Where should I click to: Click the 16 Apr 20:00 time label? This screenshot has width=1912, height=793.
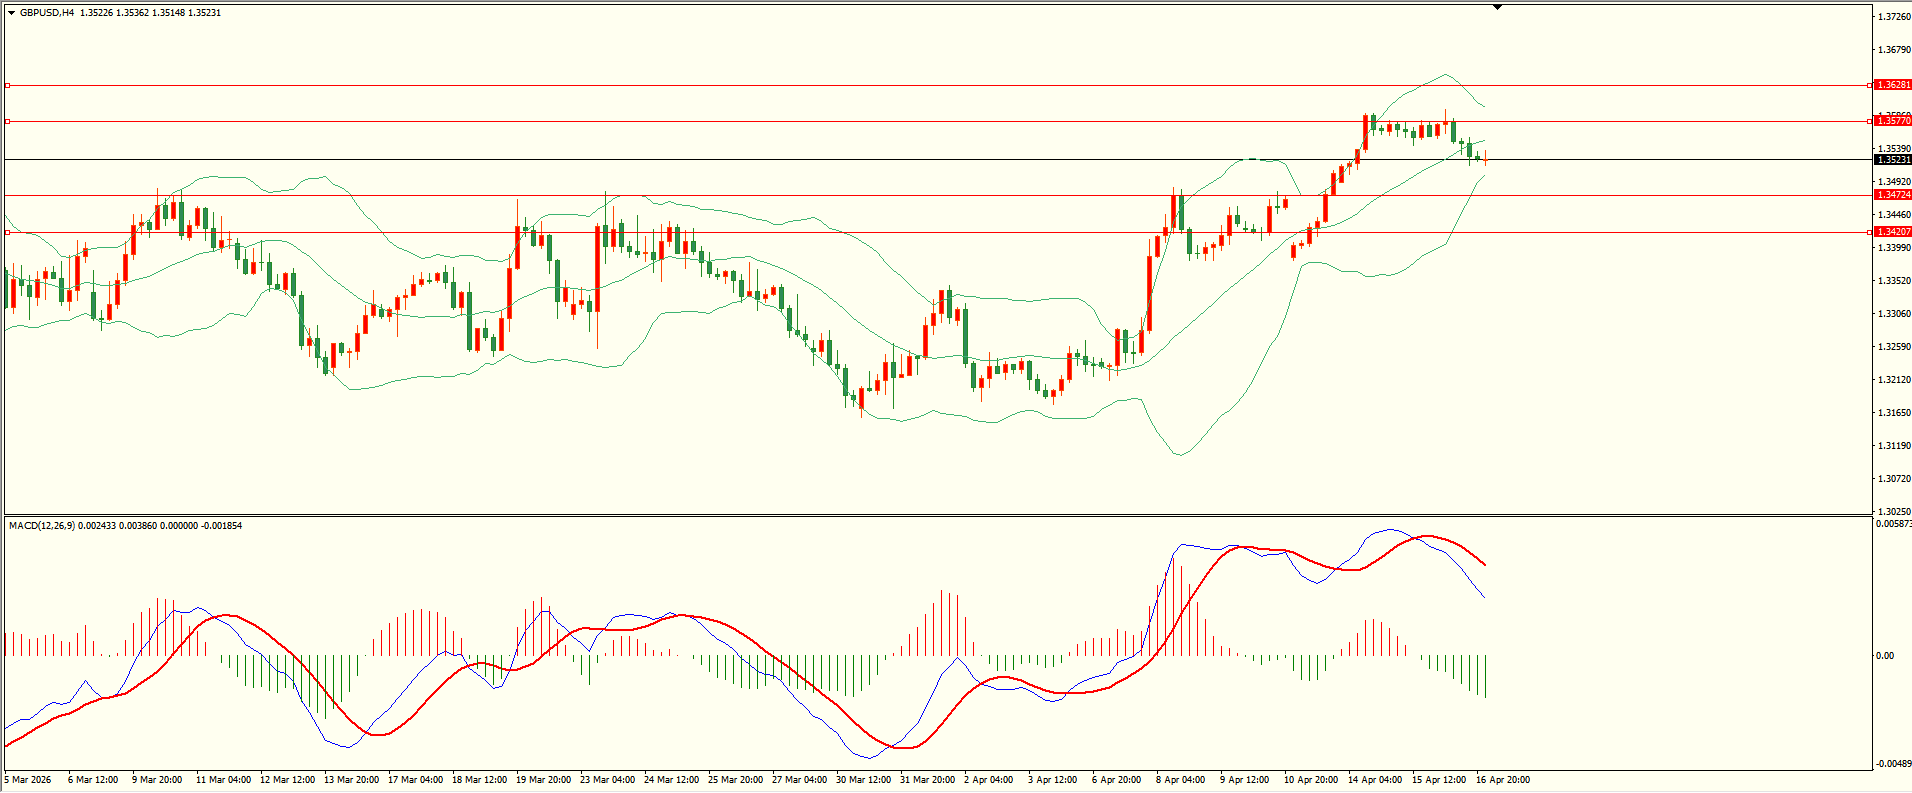1502,780
